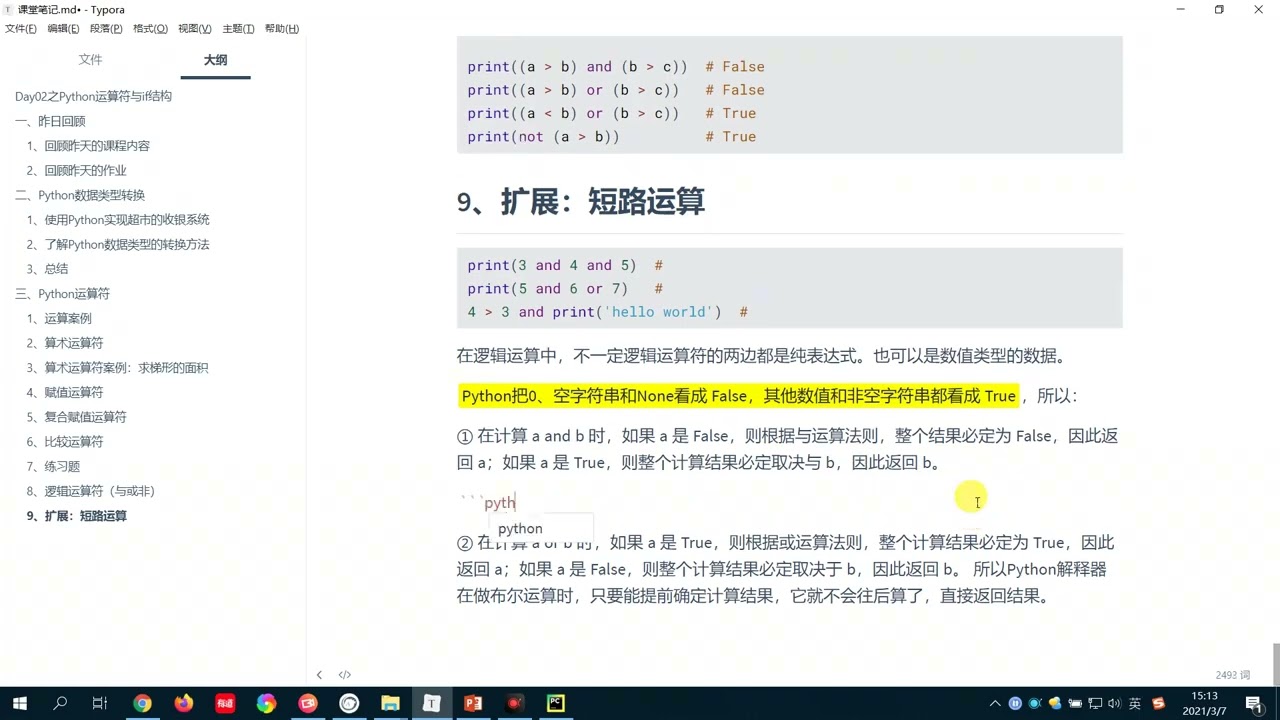Open the colorful pinwheel app on the taskbar

(x=266, y=703)
